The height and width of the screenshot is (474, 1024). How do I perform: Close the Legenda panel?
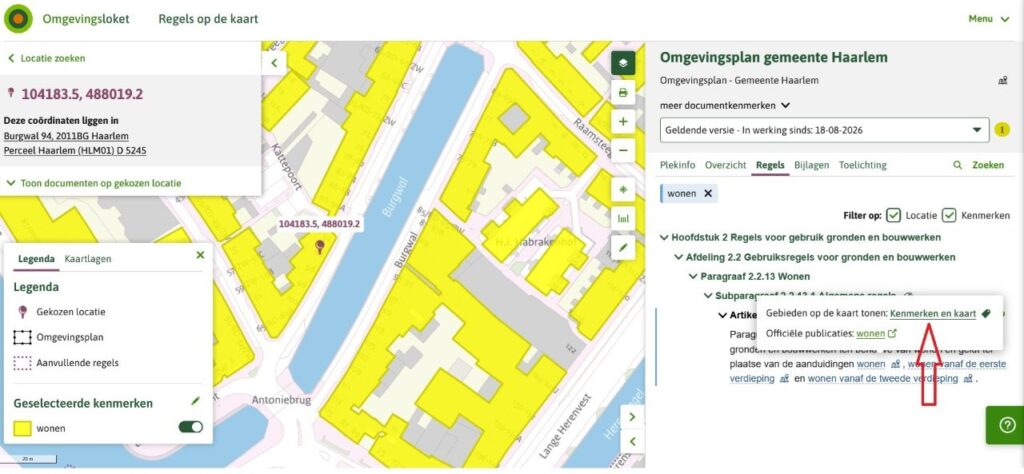(200, 255)
